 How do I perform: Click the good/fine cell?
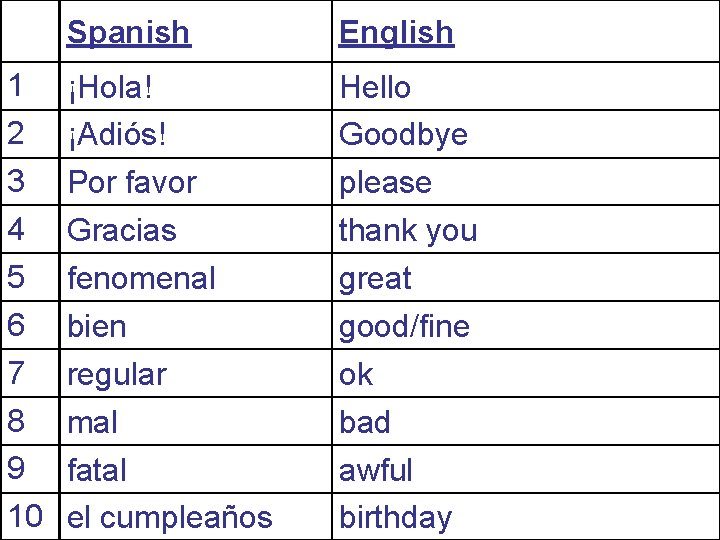click(404, 326)
